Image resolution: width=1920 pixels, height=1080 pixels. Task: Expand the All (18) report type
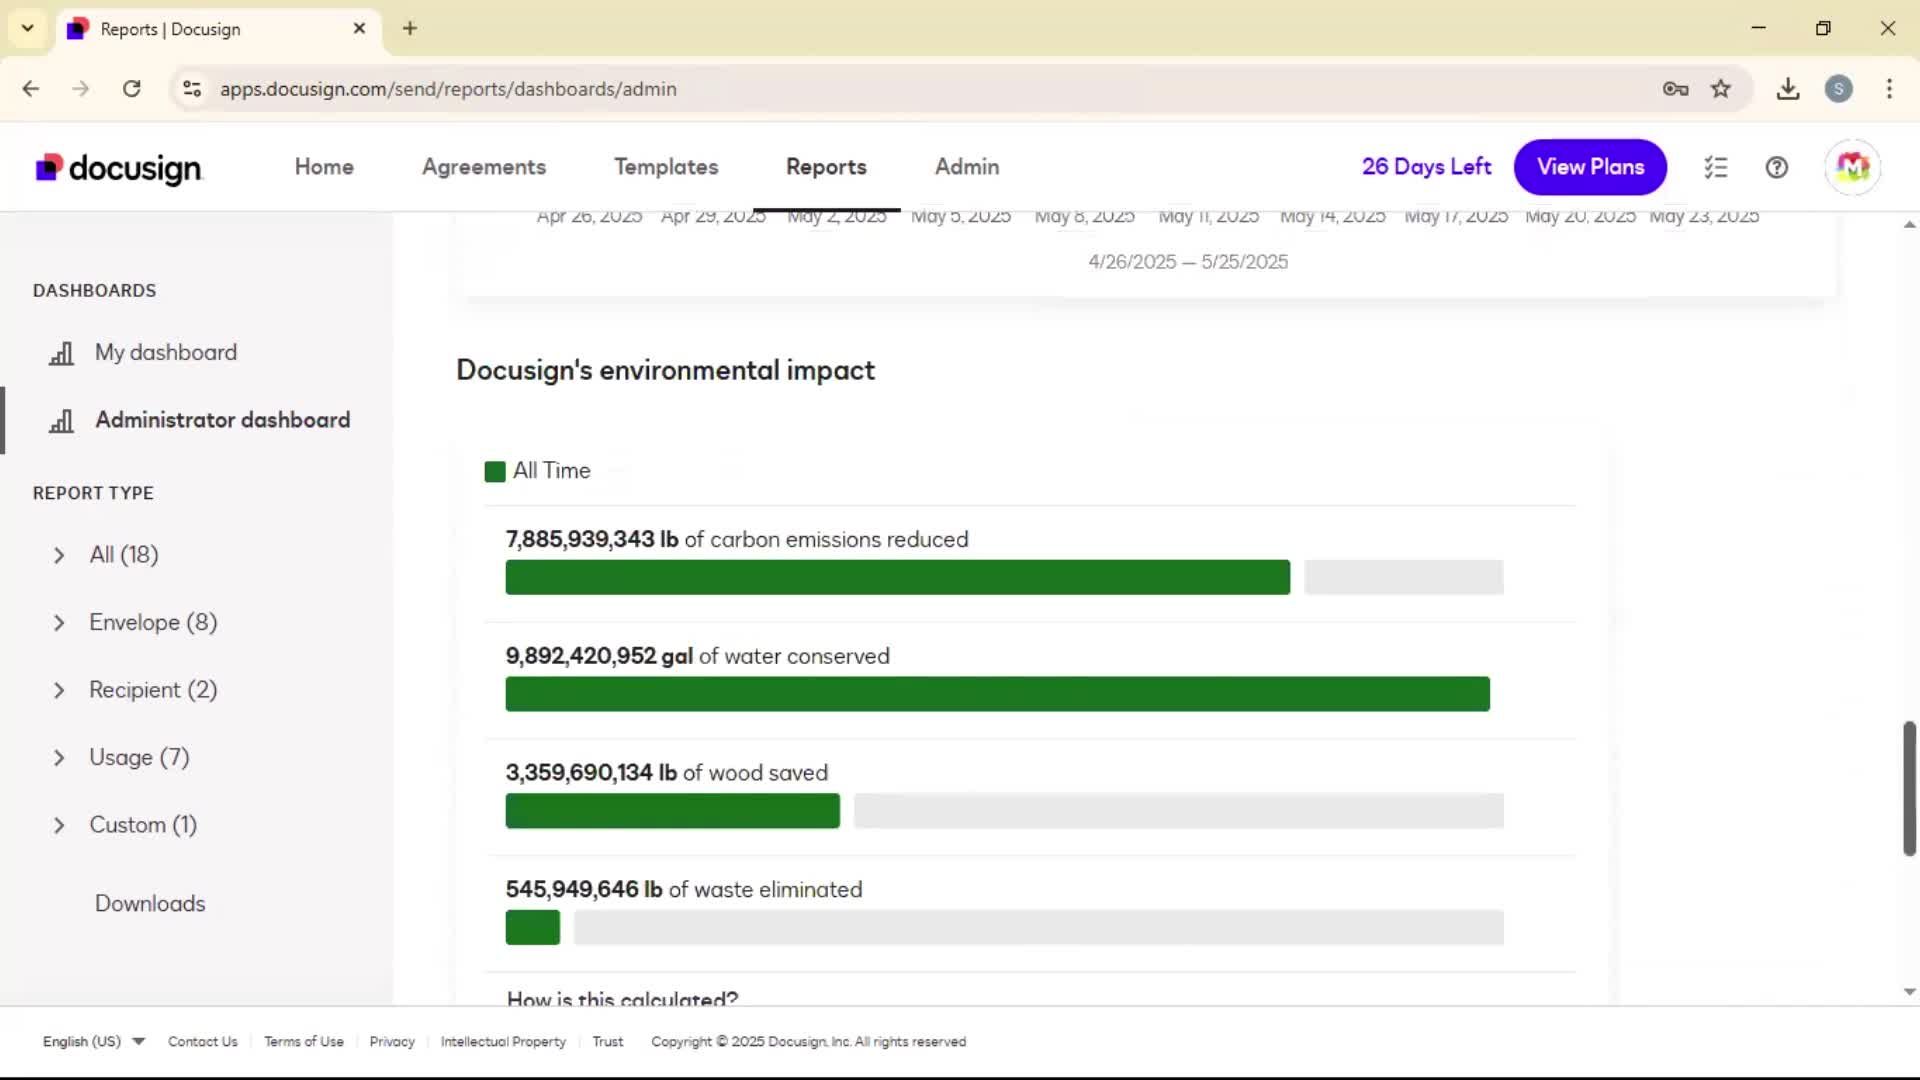pyautogui.click(x=59, y=555)
